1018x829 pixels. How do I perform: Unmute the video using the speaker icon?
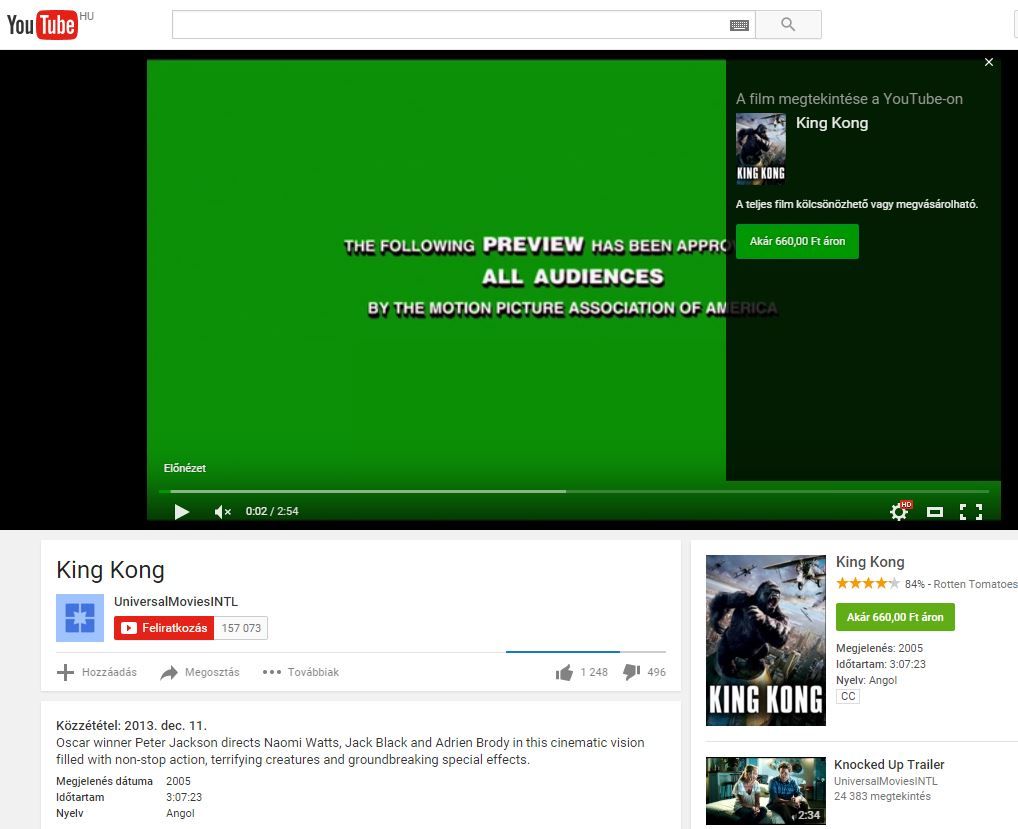click(x=222, y=512)
